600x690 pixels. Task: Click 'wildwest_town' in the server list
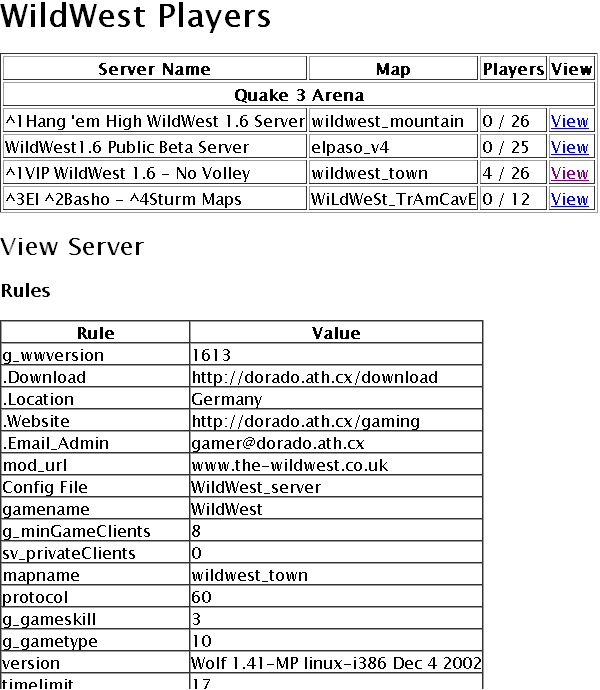tap(393, 172)
